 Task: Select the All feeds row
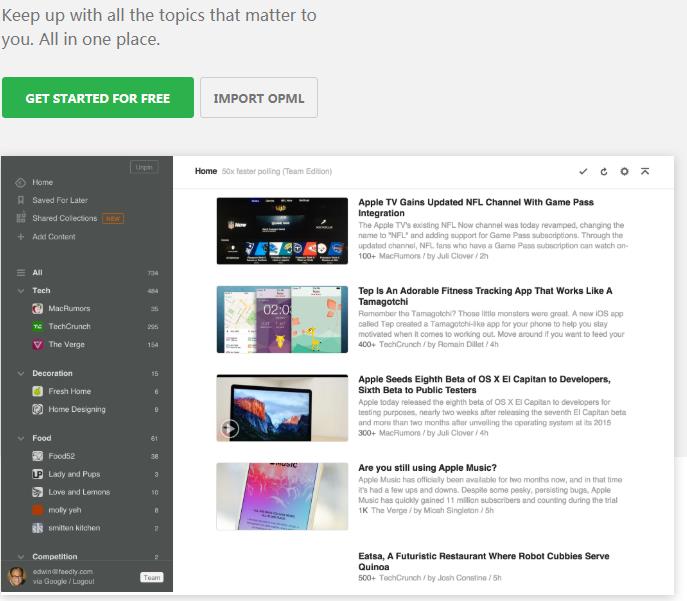[x=87, y=273]
